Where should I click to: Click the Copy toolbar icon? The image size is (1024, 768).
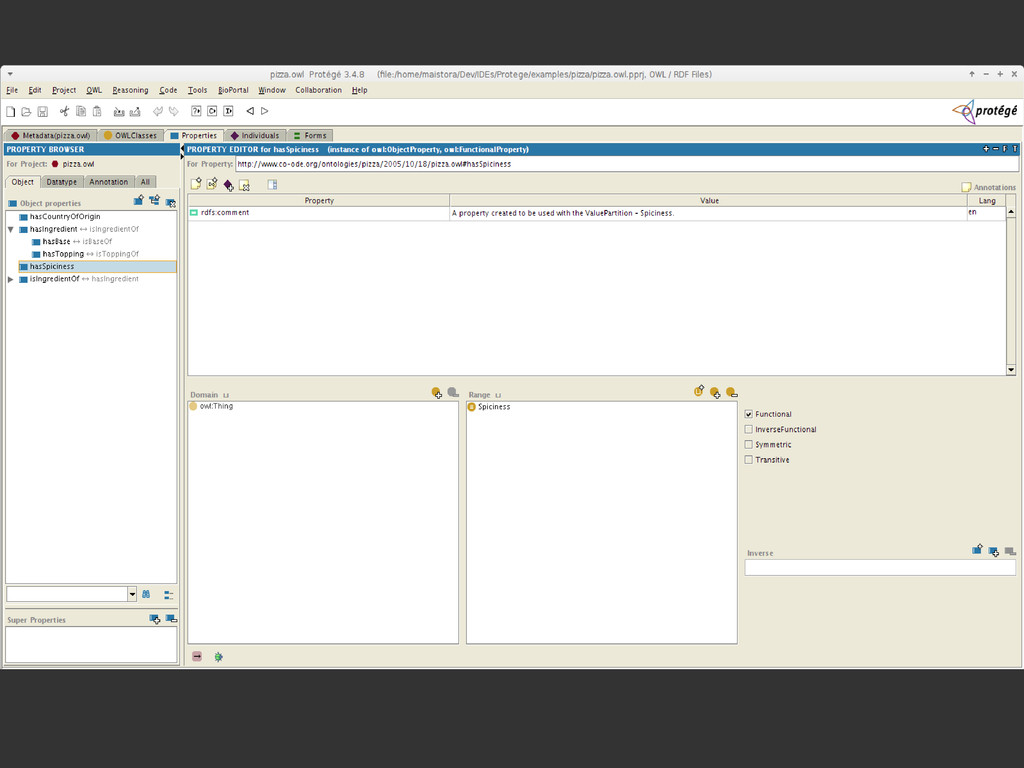pyautogui.click(x=81, y=112)
